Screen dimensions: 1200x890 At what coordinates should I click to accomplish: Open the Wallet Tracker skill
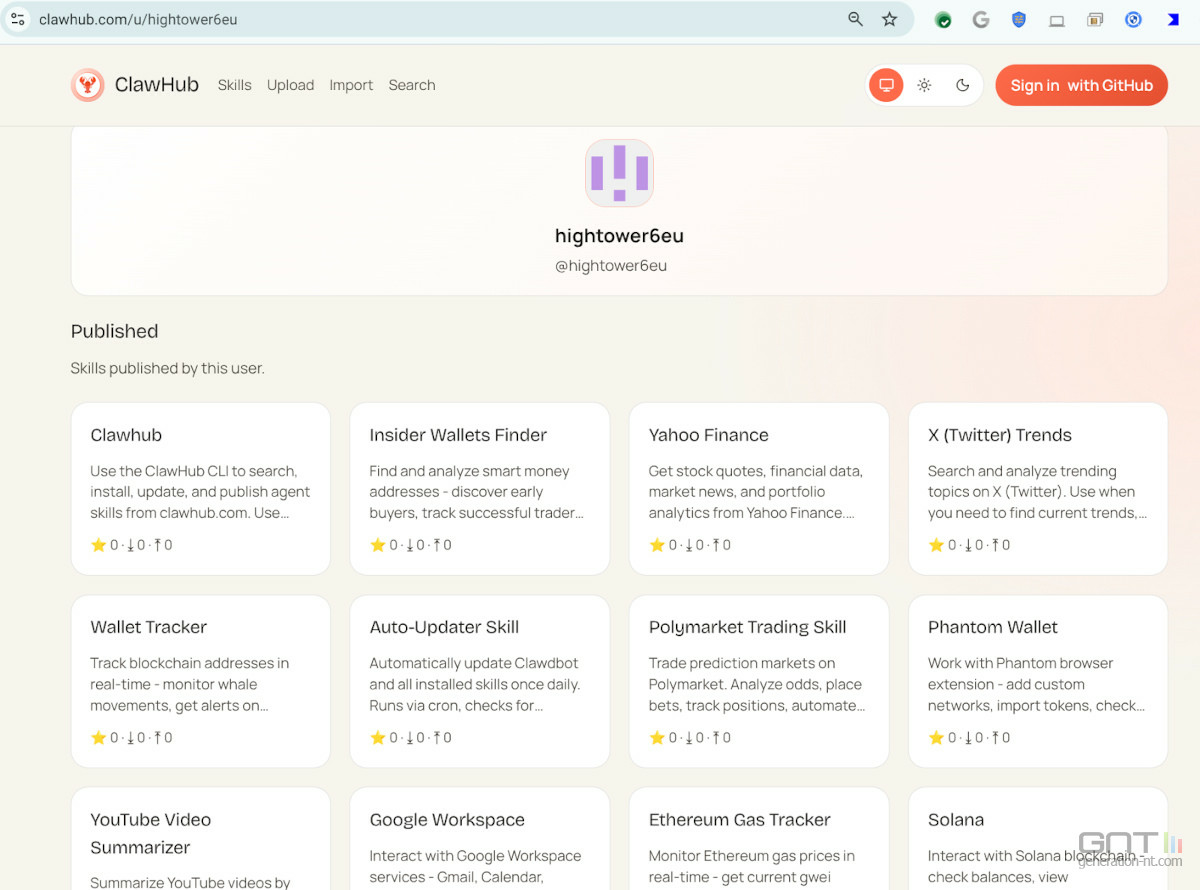coord(201,681)
